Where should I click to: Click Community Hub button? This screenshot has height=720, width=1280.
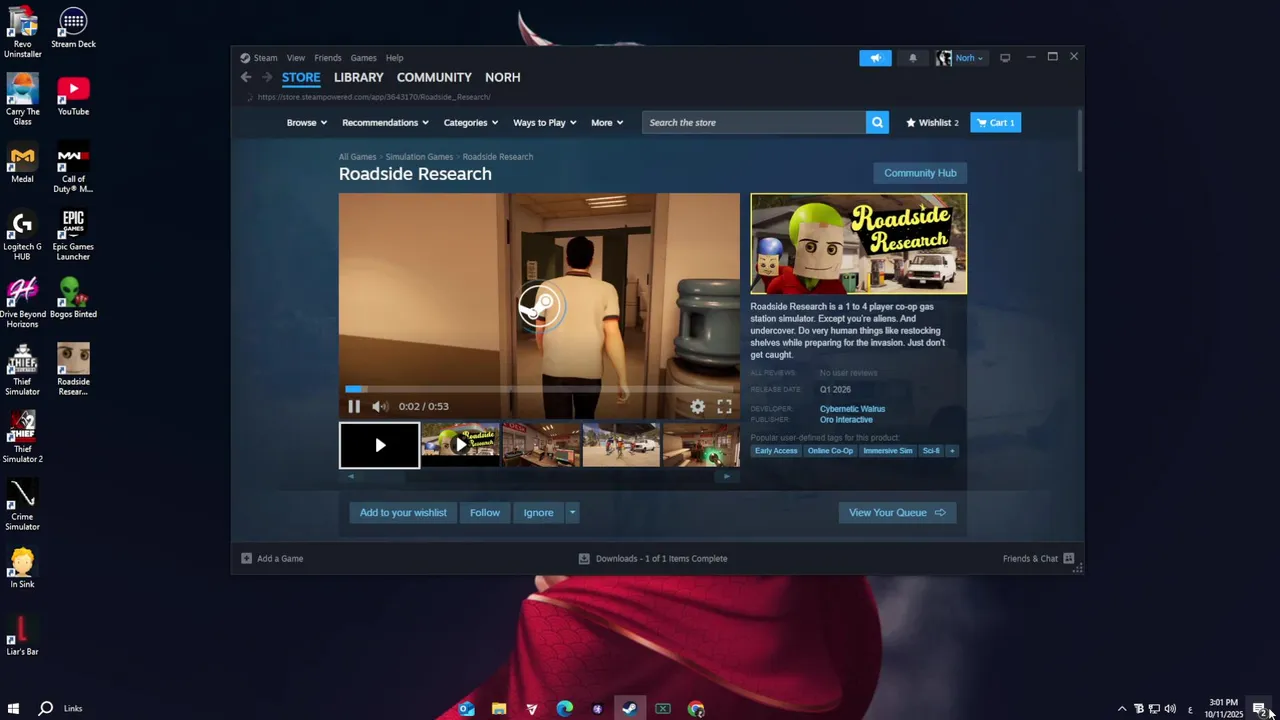point(920,173)
